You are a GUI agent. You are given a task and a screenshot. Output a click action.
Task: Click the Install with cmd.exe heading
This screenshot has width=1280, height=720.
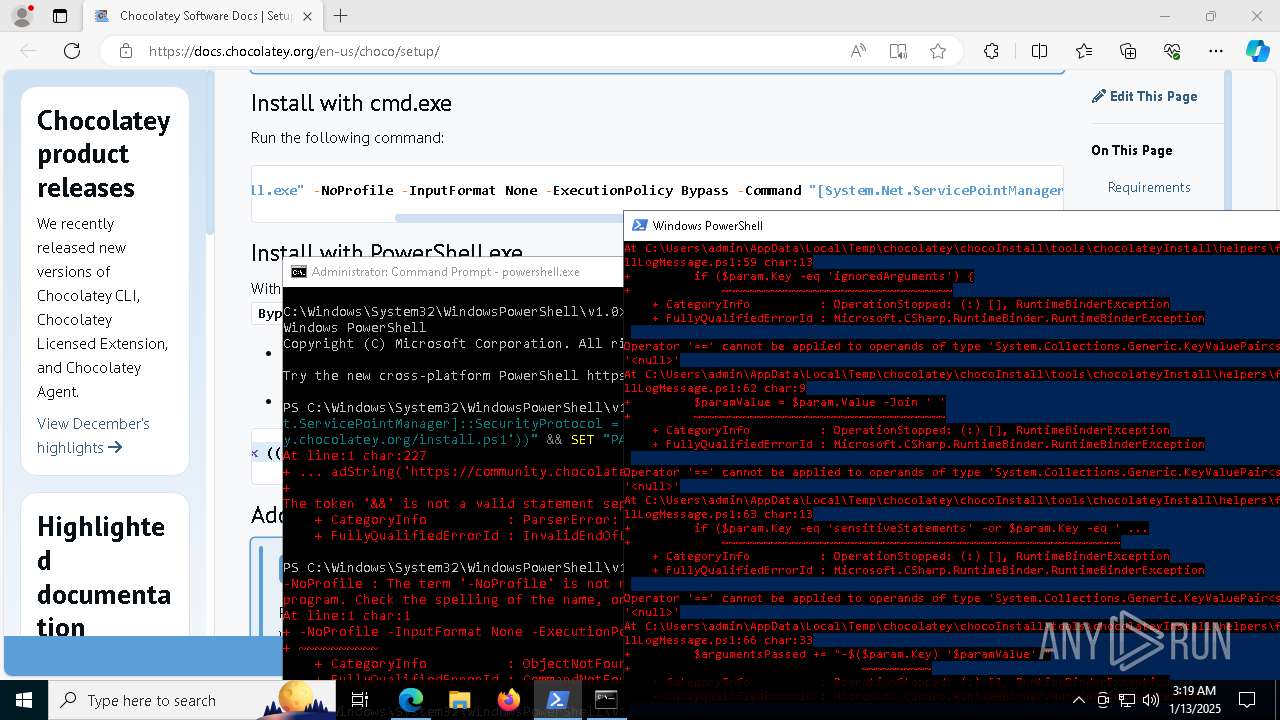coord(351,103)
